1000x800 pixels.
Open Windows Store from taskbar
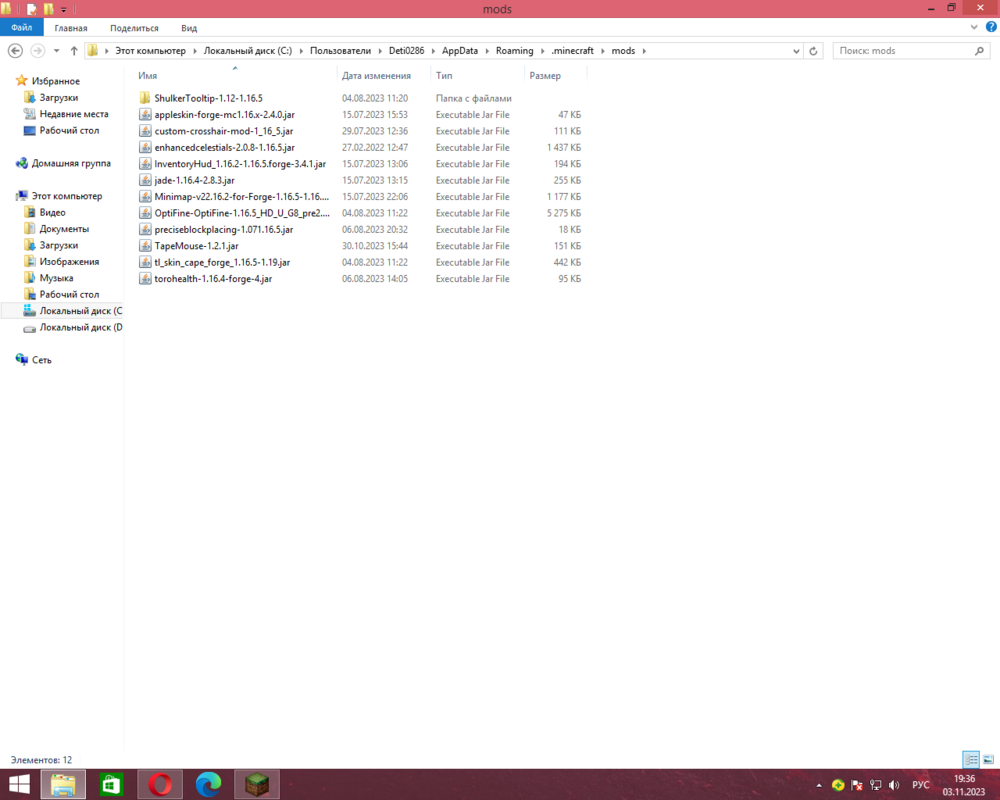112,784
